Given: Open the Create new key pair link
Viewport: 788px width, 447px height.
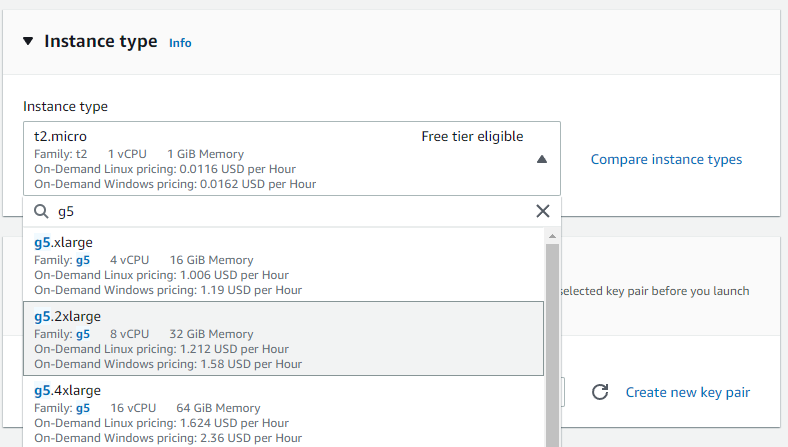Looking at the screenshot, I should pos(687,392).
